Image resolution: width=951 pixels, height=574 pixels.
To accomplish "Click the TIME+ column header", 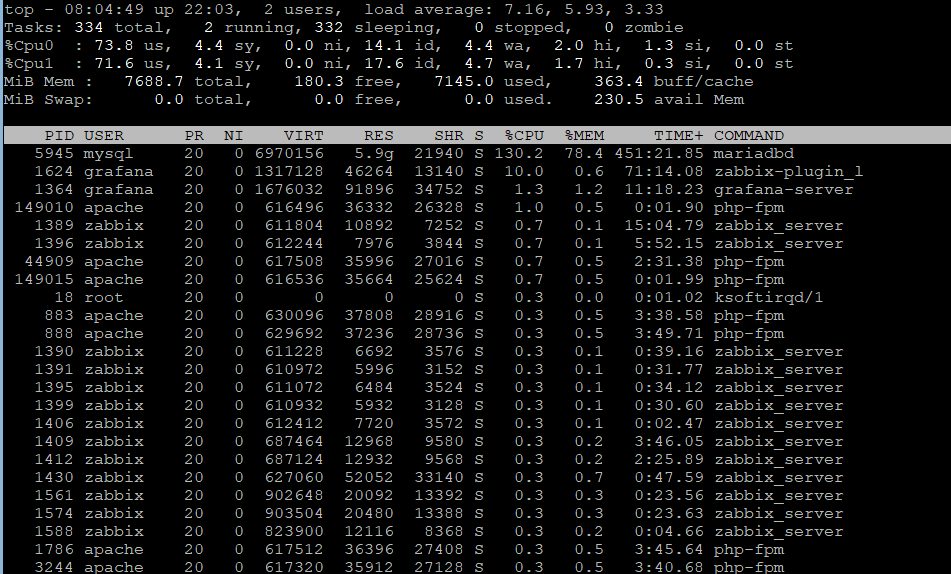I will point(679,135).
